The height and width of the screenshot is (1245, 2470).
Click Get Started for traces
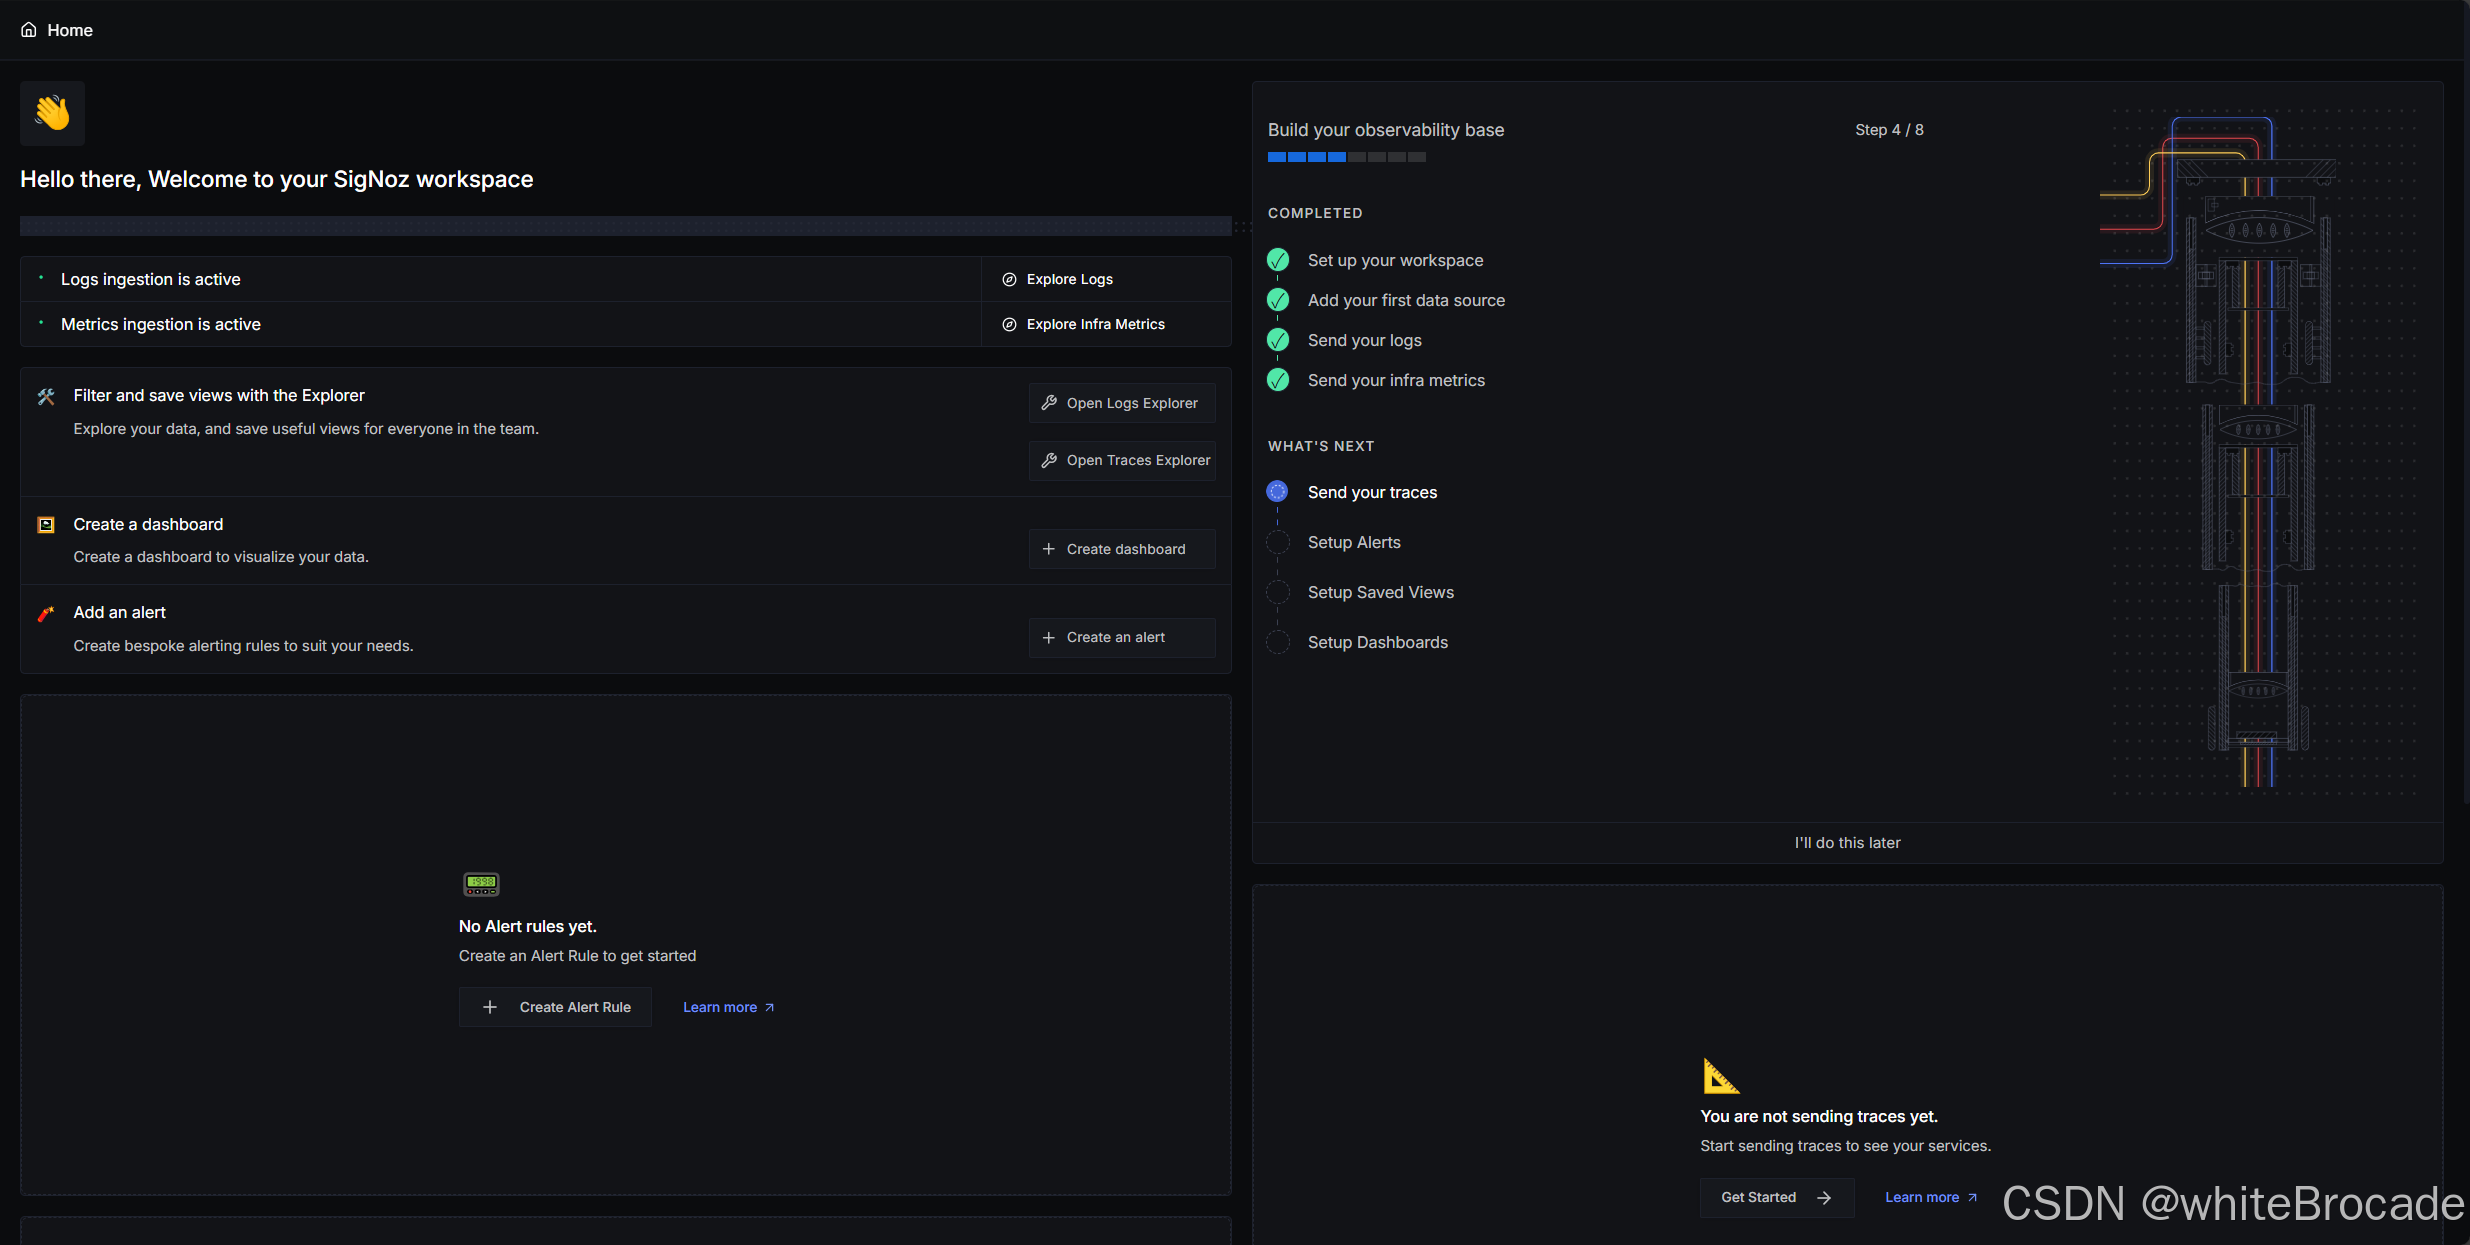(1777, 1197)
